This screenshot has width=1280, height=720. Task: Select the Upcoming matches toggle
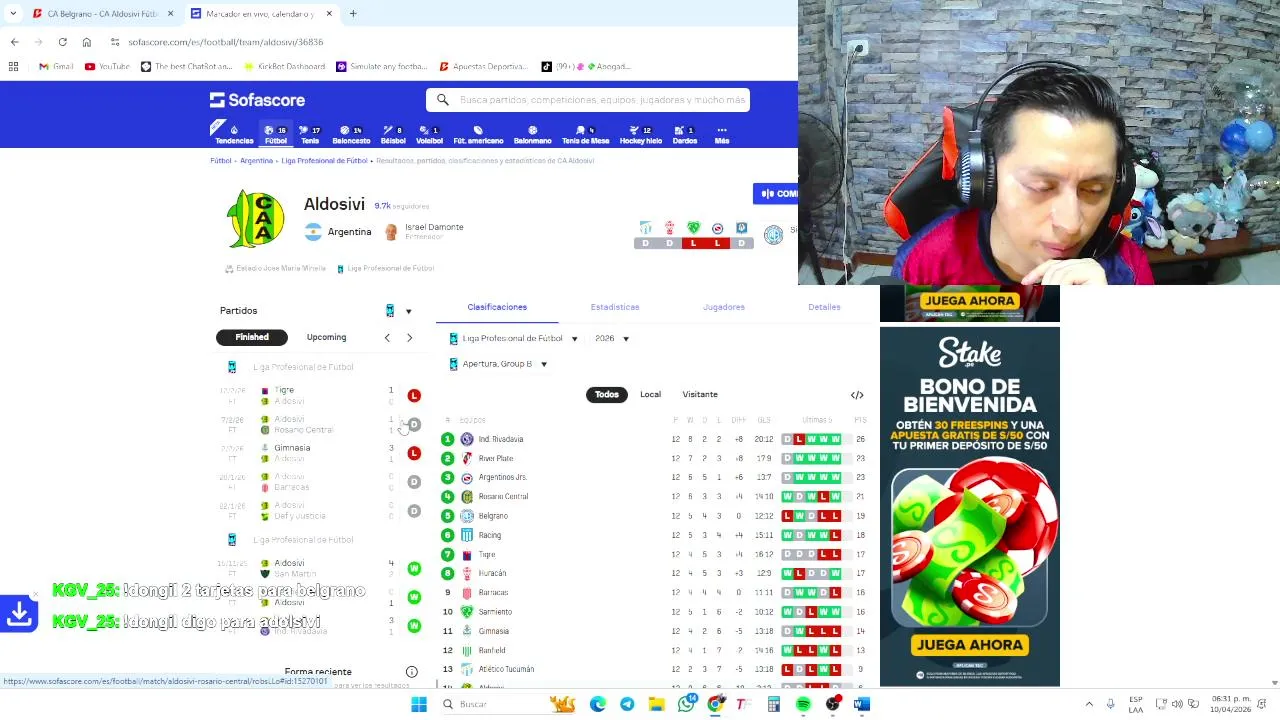coord(326,337)
